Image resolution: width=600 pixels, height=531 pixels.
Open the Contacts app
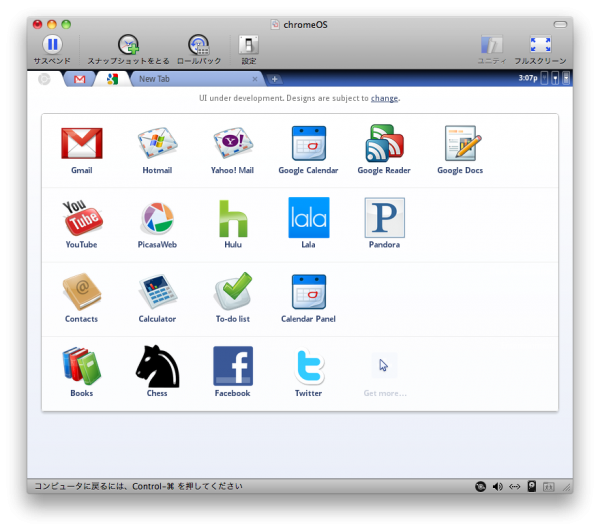(82, 291)
